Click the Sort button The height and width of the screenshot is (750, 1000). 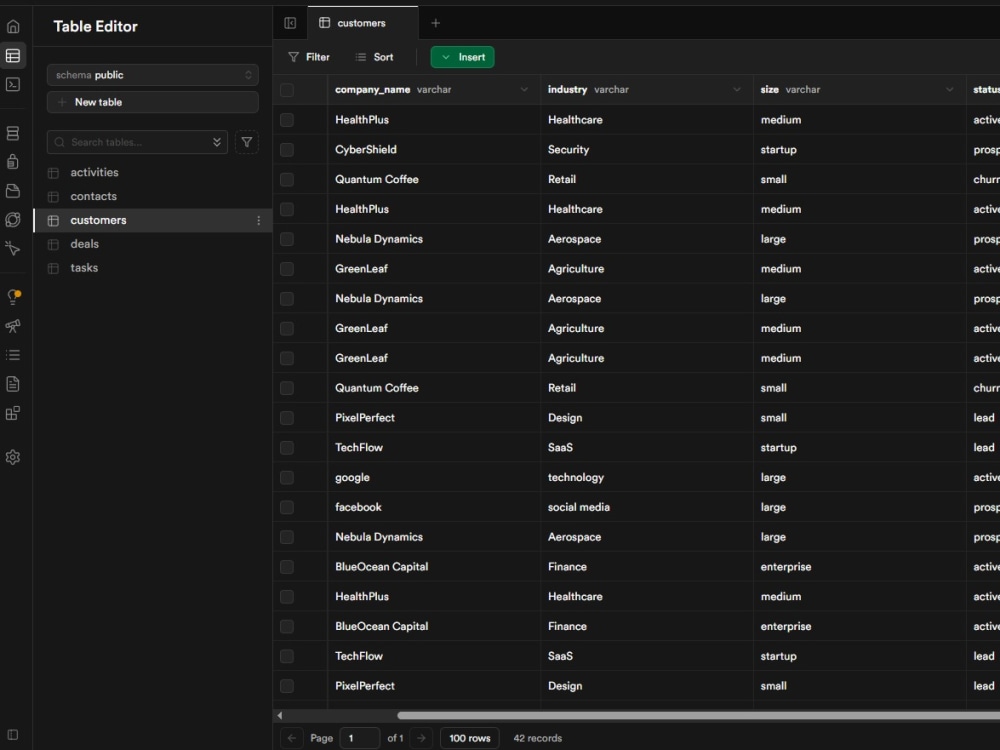point(374,57)
